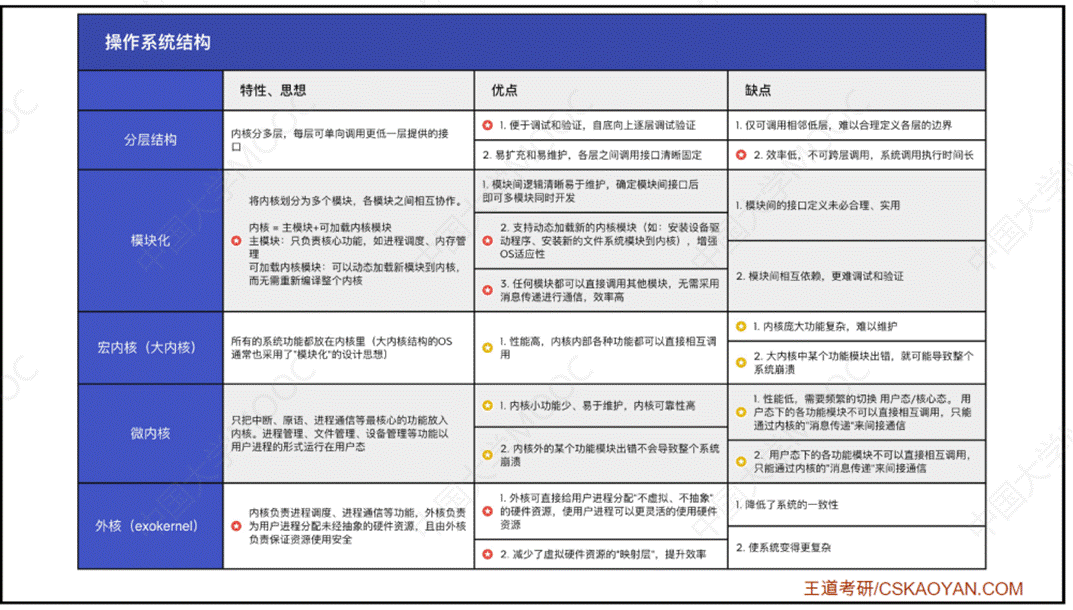Click the yellow star beside 大内核中某个功能模块出错
Screen dimensions: 1073x610
(x=741, y=363)
